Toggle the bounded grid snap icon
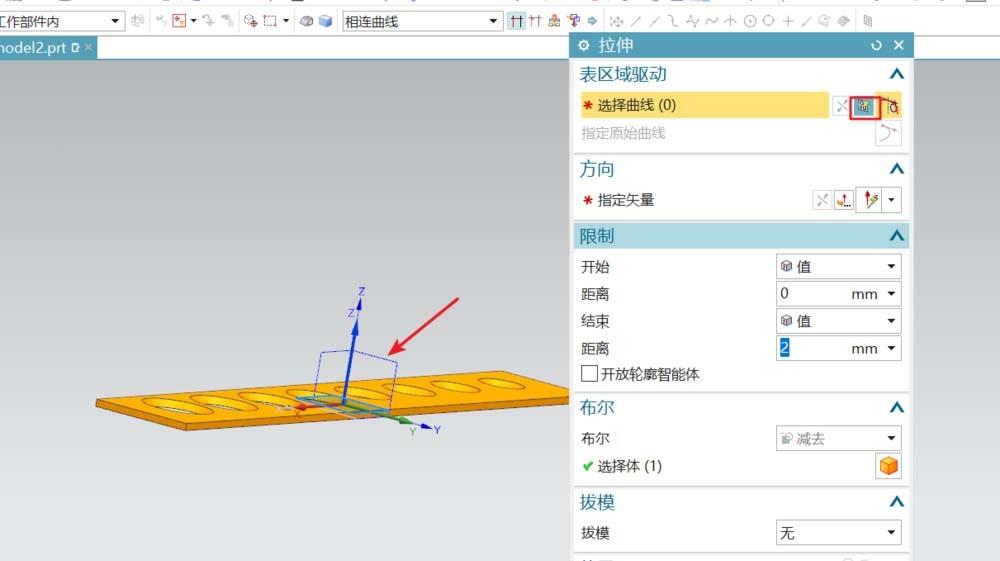The image size is (1000, 561). pyautogui.click(x=844, y=21)
